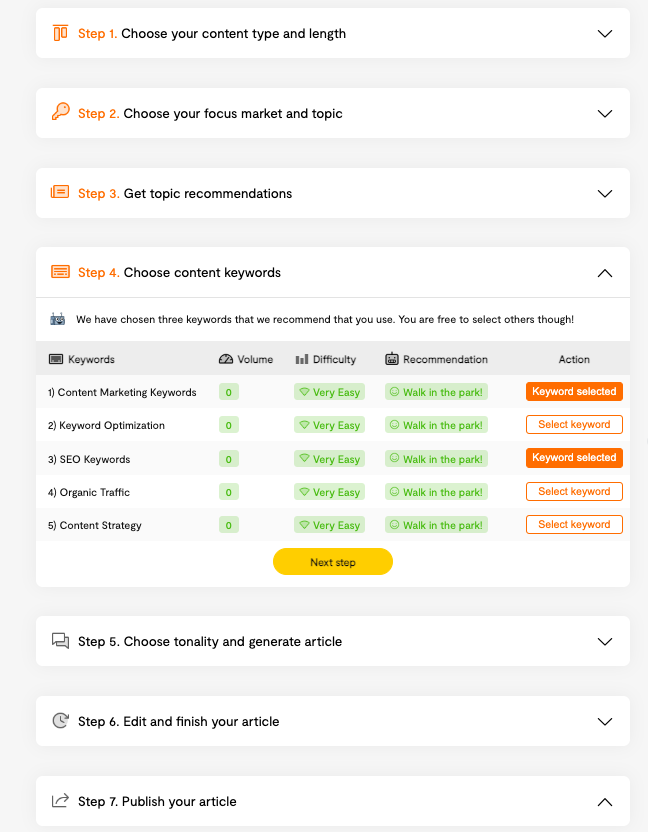Collapse Step 4 with the up chevron

click(605, 273)
